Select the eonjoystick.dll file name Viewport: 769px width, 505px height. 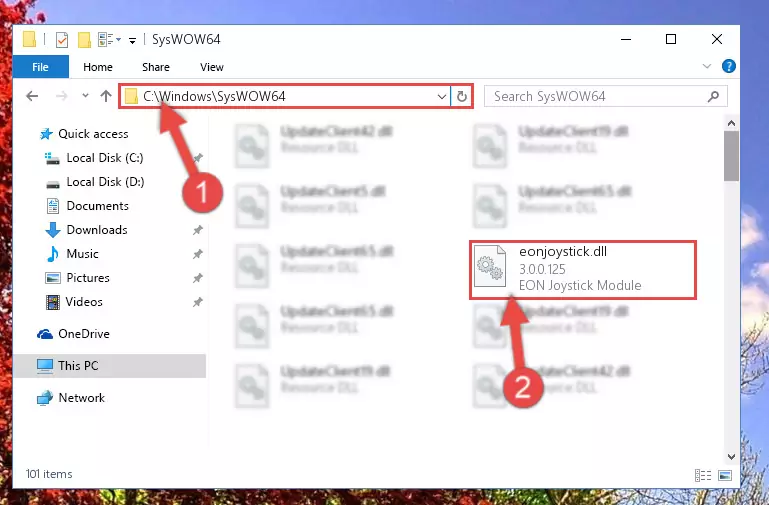tap(563, 252)
